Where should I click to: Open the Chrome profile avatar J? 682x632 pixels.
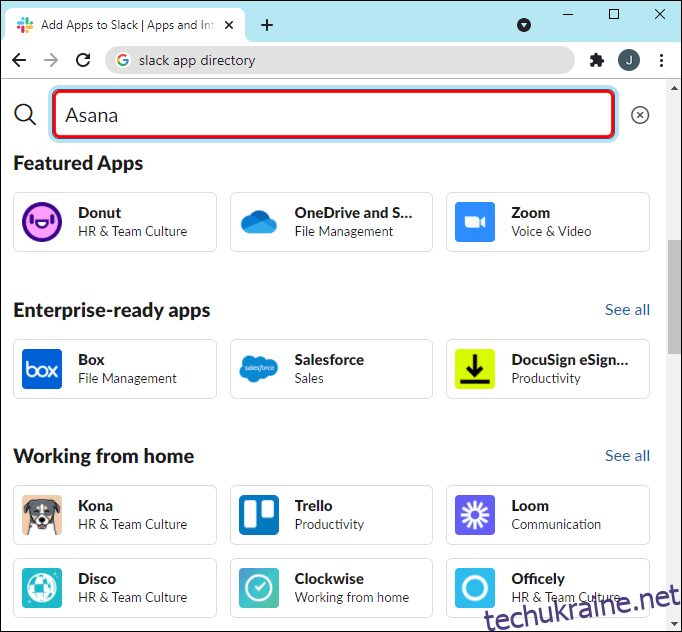[629, 60]
